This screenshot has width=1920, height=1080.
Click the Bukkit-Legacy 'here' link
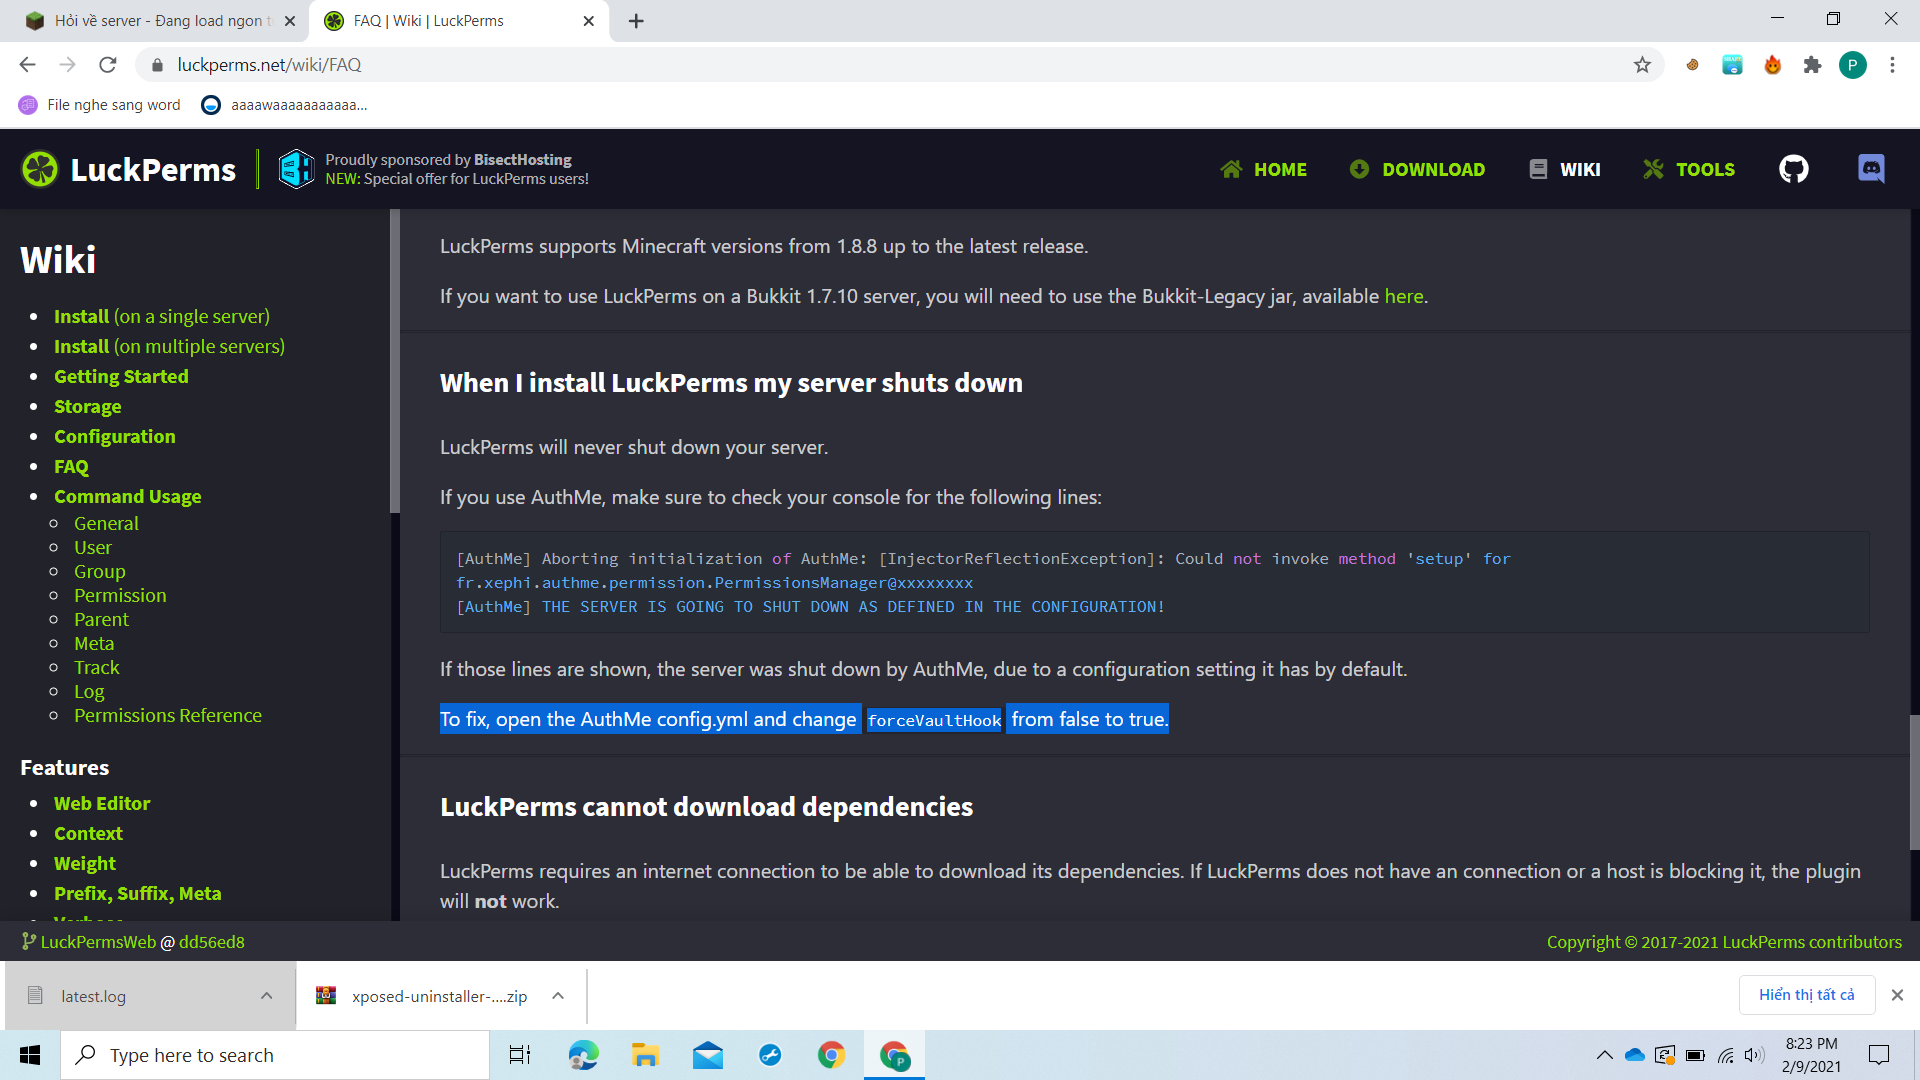pos(1403,296)
